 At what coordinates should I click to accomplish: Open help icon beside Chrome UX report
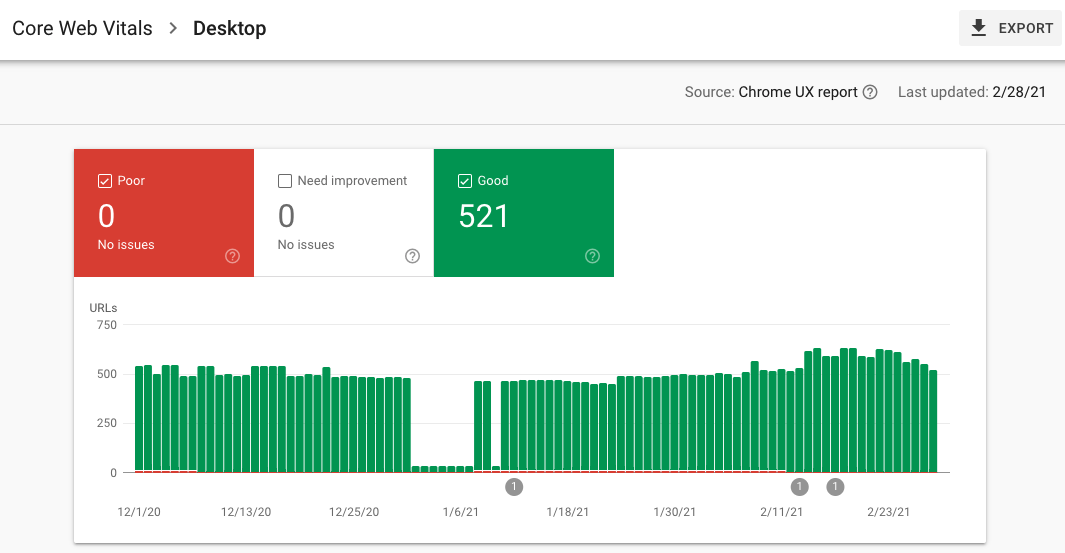[x=870, y=92]
